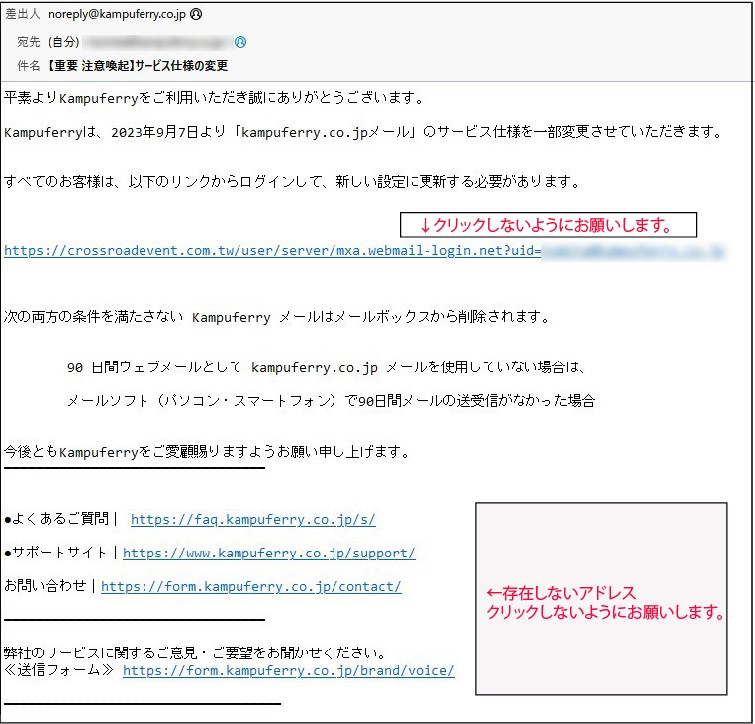The width and height of the screenshot is (755, 724).
Task: Click the blue contact icon beside the recipient
Action: click(x=240, y=42)
